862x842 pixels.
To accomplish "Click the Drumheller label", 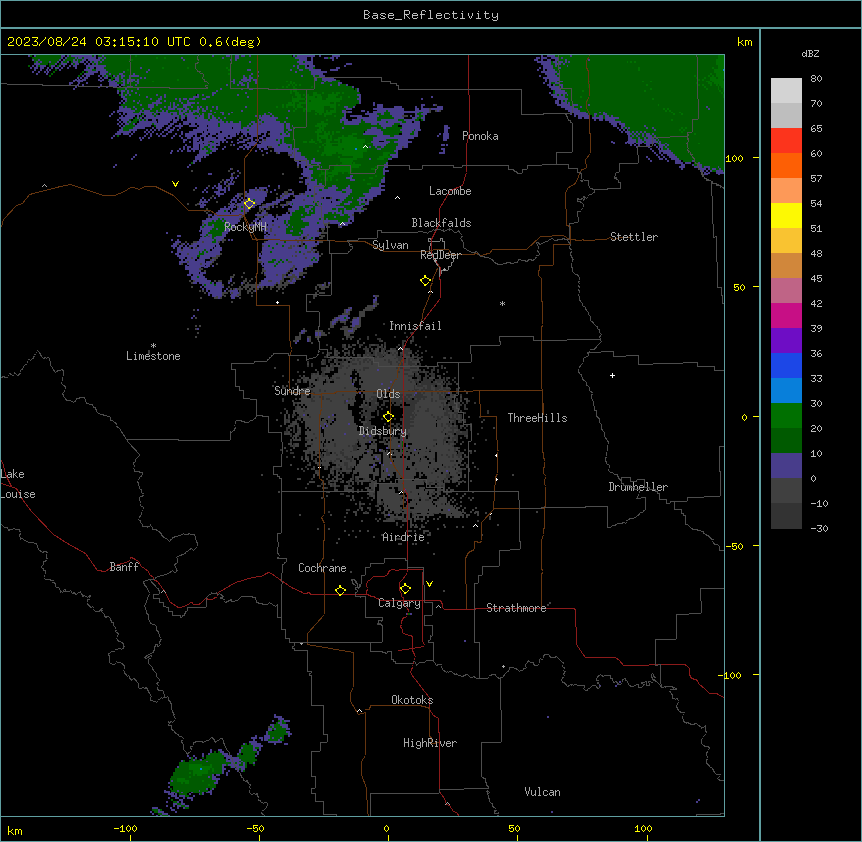I will click(x=638, y=487).
